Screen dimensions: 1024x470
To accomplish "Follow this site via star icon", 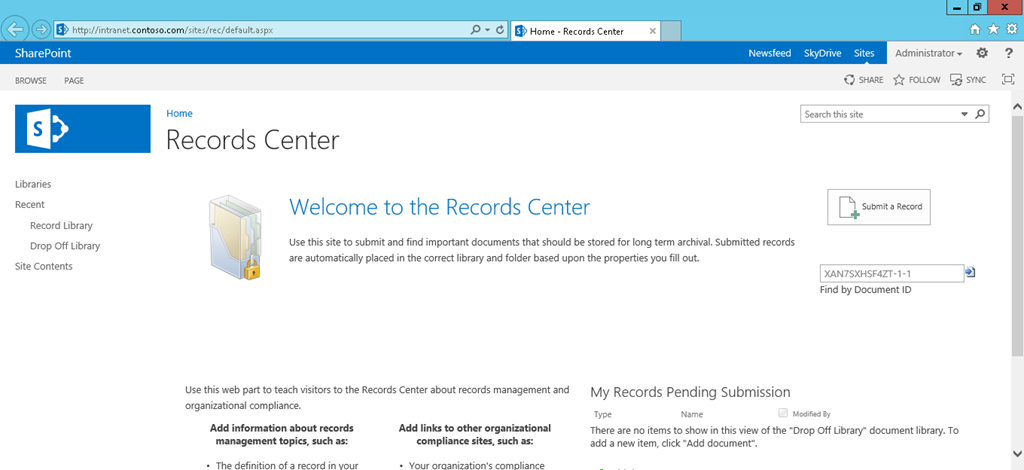I will coord(899,80).
